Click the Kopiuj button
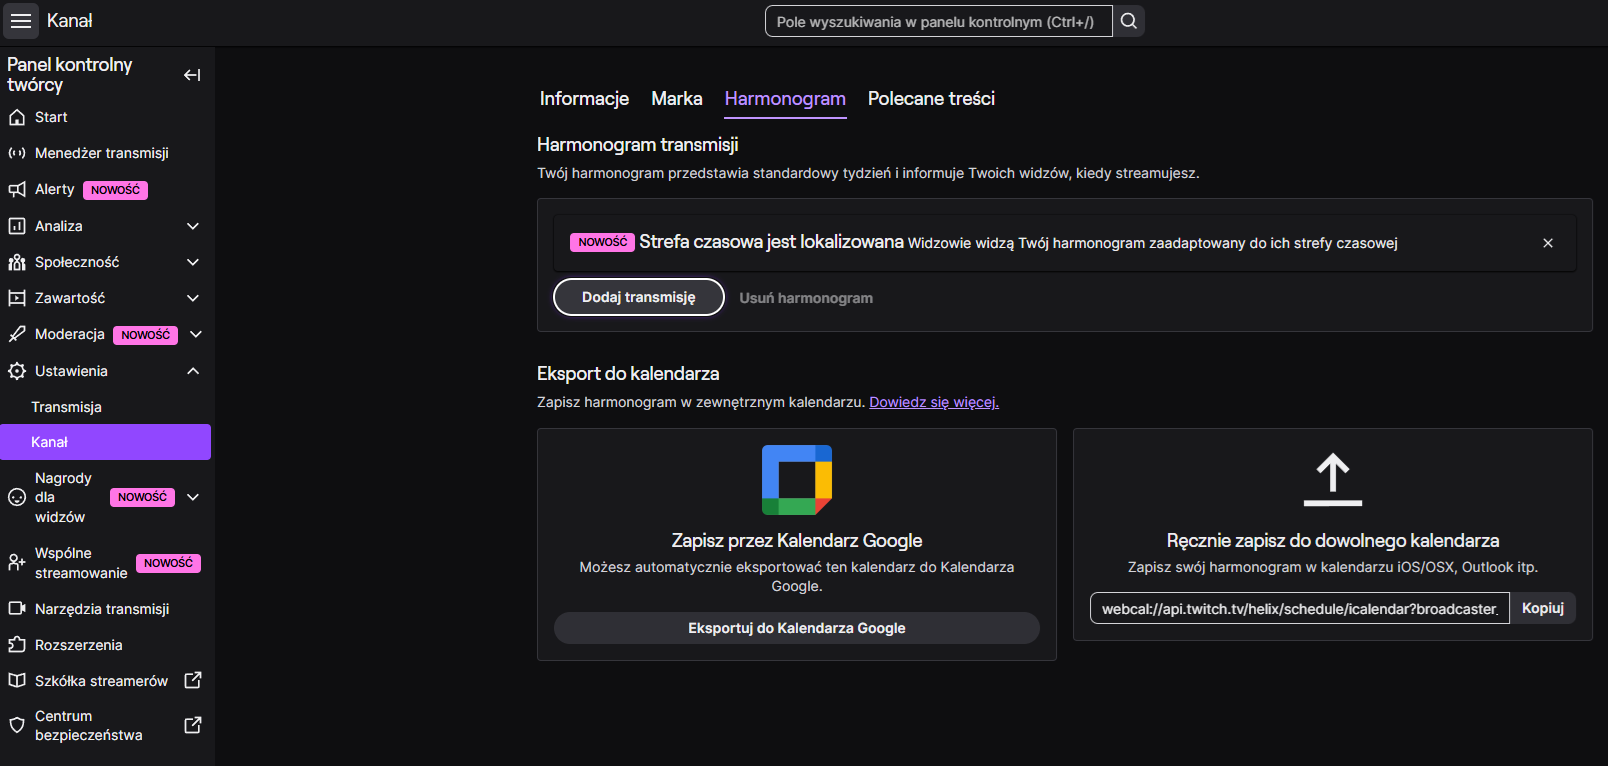The height and width of the screenshot is (766, 1608). [1543, 608]
